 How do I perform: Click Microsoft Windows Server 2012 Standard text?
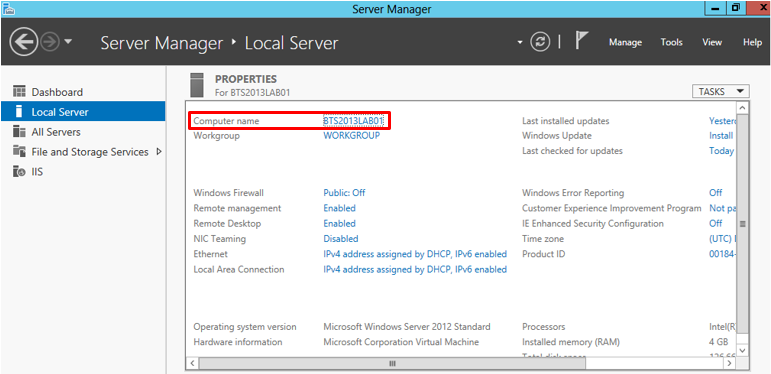407,326
